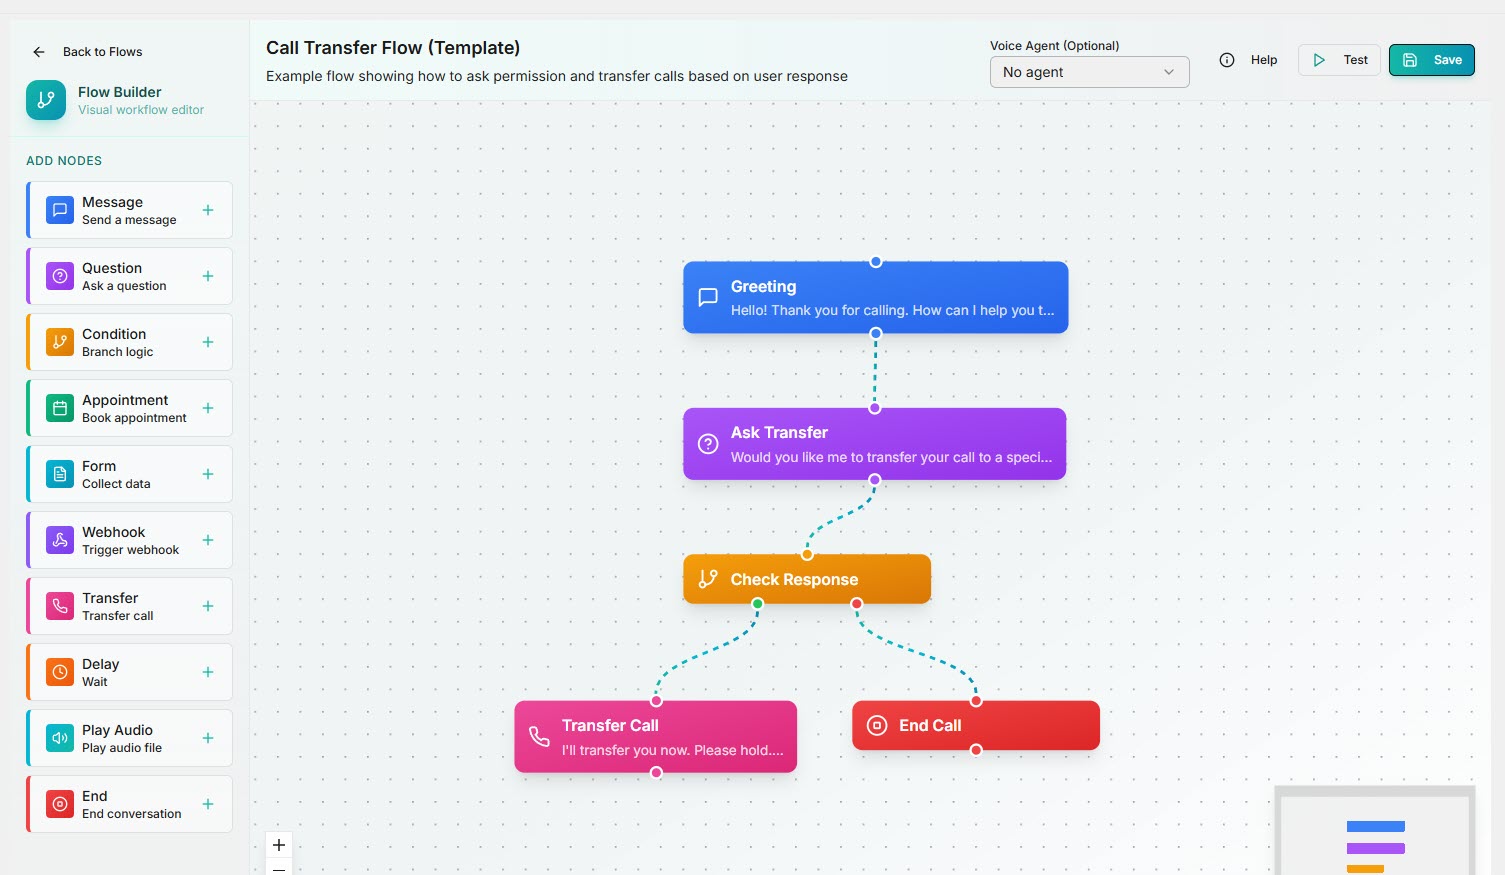Screen dimensions: 1505x875
Task: Select the Condition branch logic icon
Action: coord(59,342)
